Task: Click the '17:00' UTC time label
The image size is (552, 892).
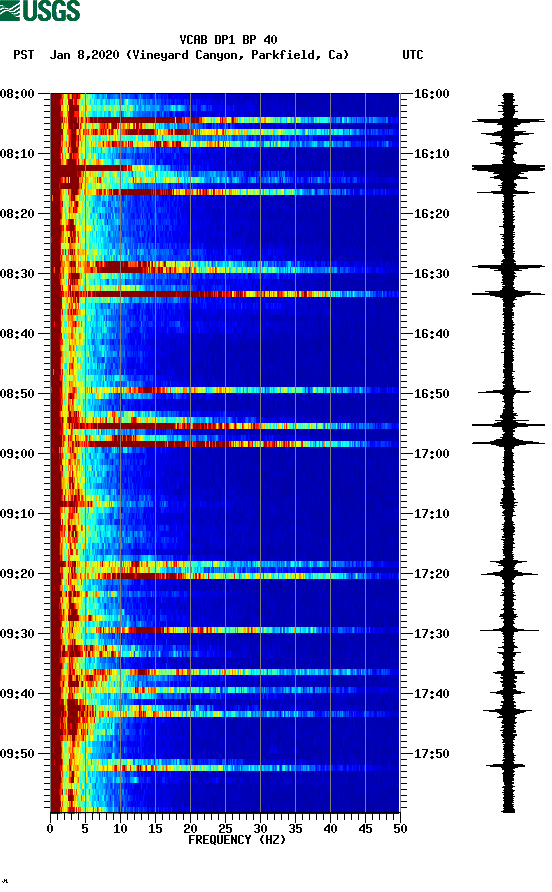Action: pos(431,454)
